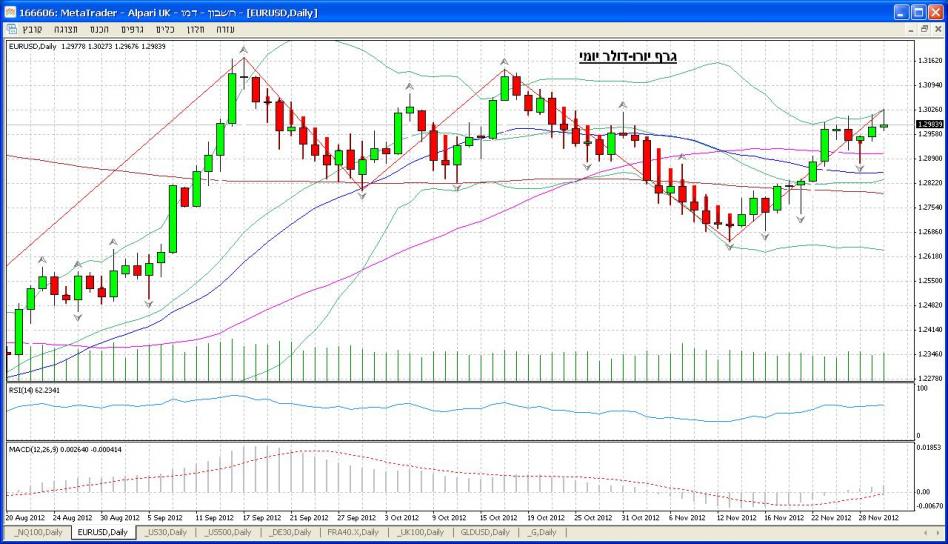Select the _US500,Daily chart tab
948x544 pixels.
tap(226, 532)
